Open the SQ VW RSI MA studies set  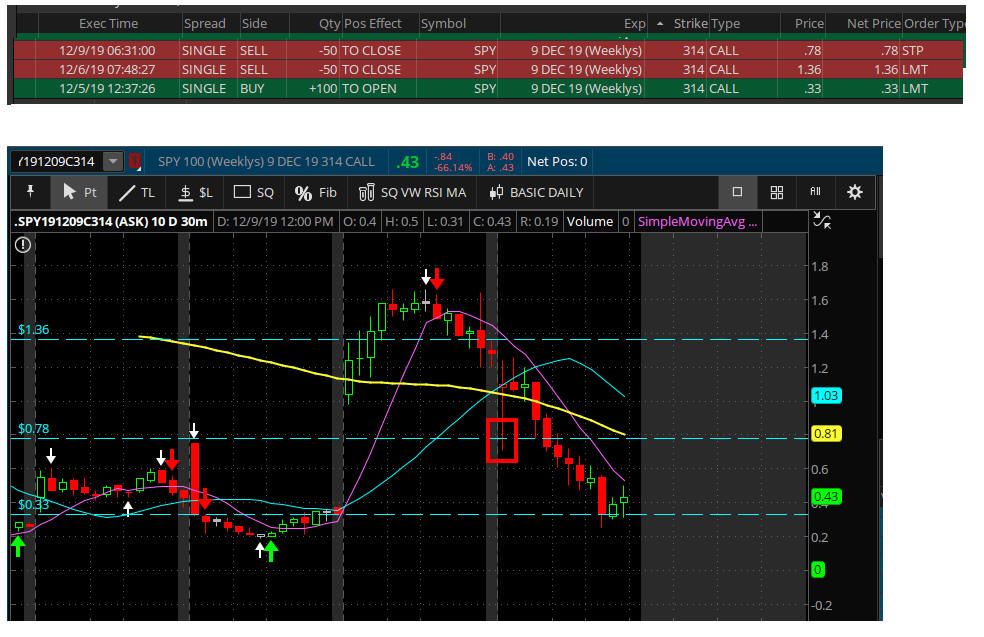[x=412, y=192]
